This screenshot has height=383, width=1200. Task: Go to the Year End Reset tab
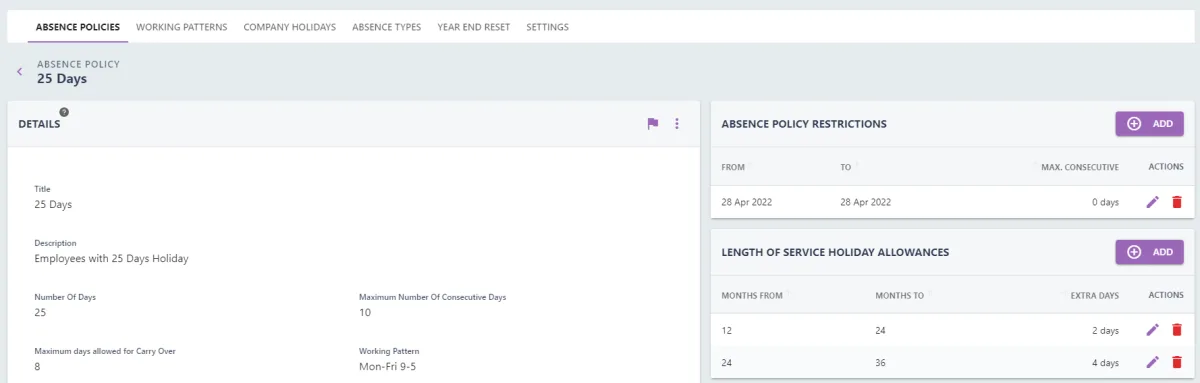point(474,27)
